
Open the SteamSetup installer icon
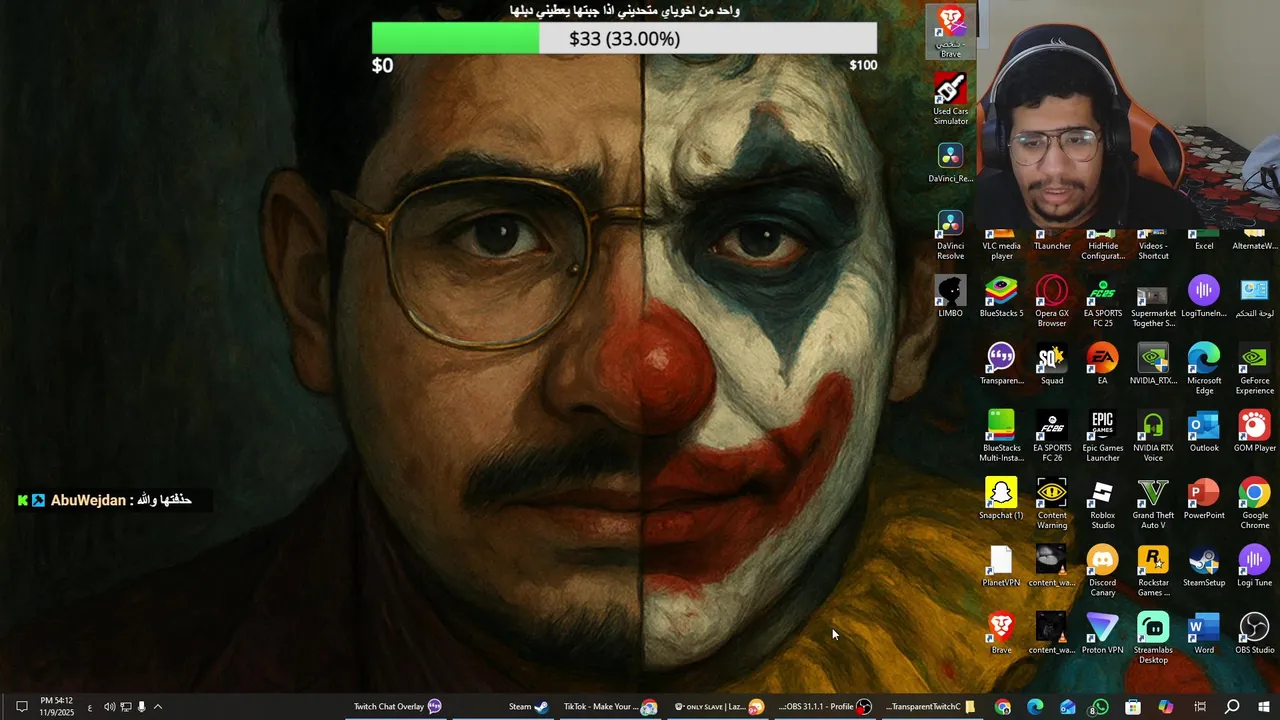(1204, 566)
